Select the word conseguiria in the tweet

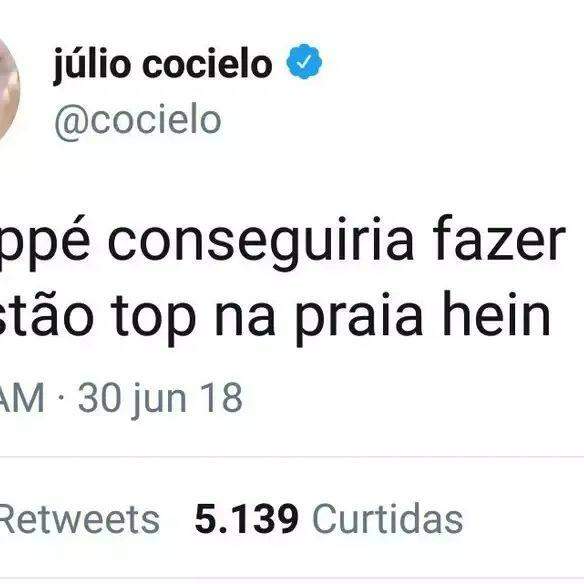tap(261, 243)
